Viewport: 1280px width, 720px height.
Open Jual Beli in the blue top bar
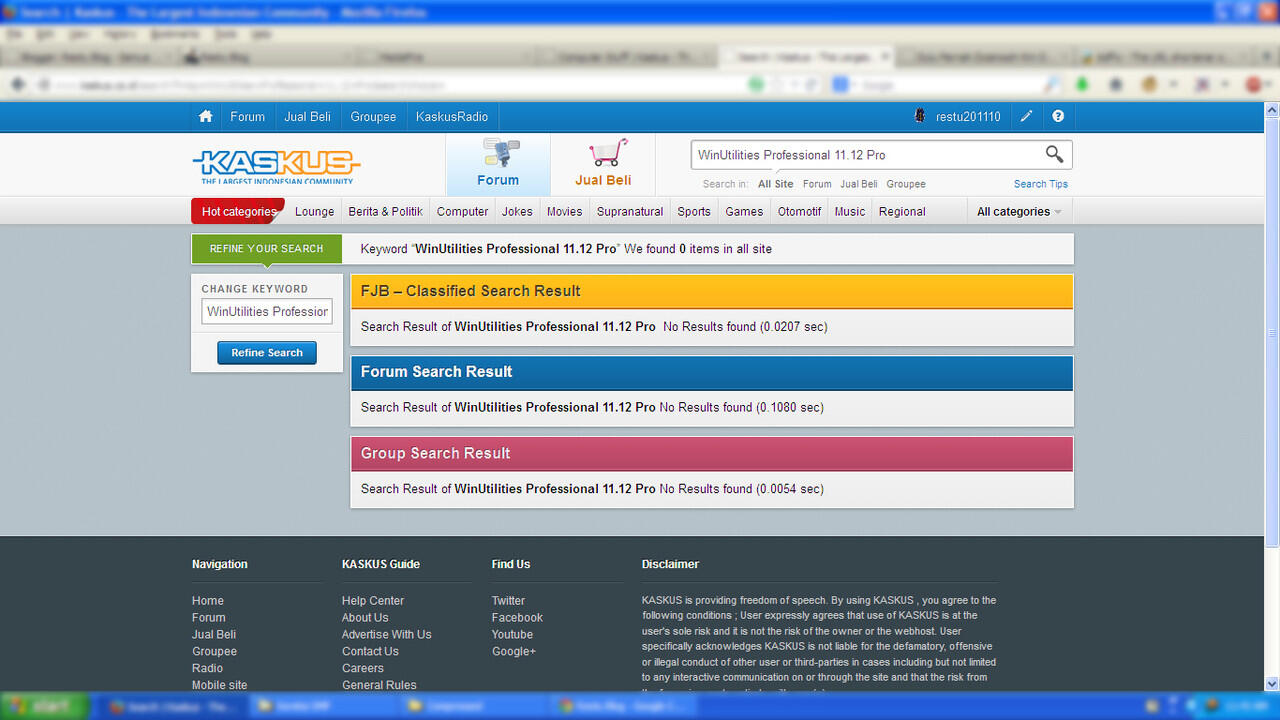(x=307, y=116)
